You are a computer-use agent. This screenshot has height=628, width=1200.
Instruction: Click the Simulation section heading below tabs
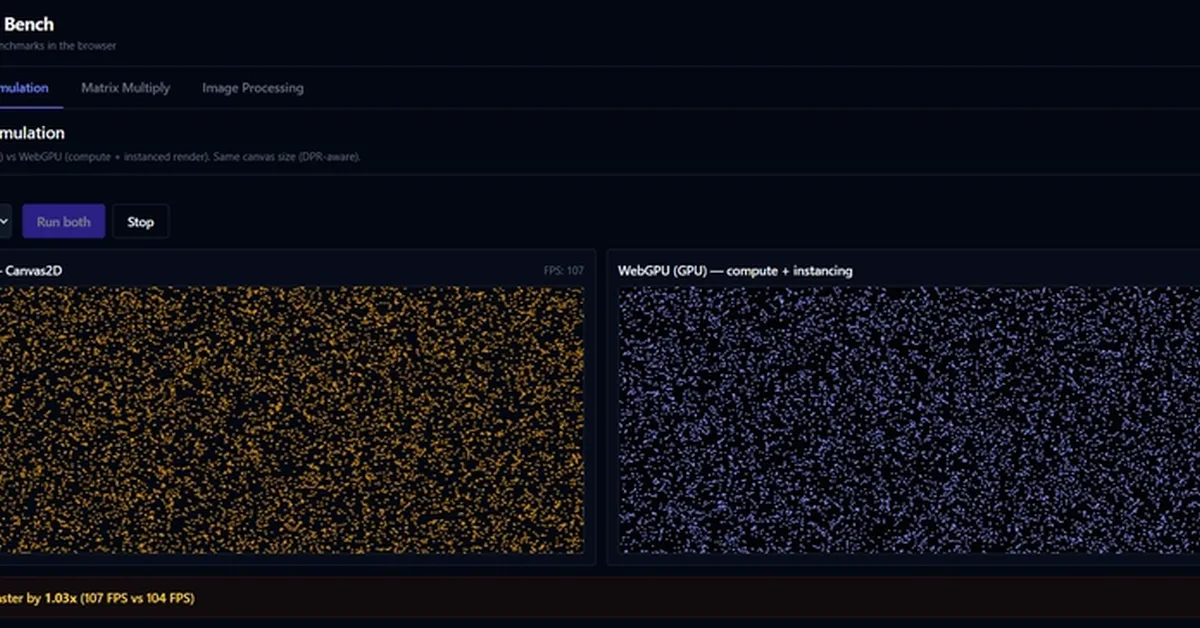[32, 133]
